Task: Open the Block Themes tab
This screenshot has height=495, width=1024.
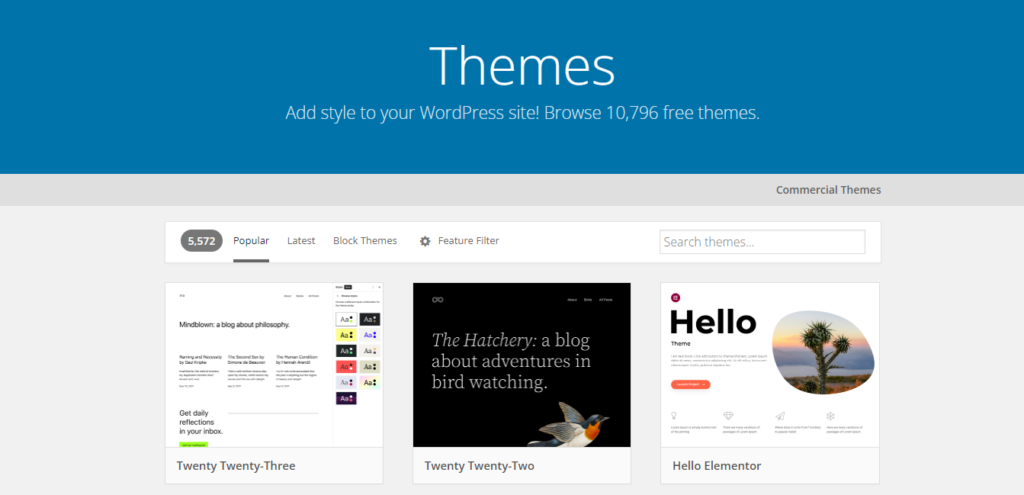Action: [x=365, y=241]
